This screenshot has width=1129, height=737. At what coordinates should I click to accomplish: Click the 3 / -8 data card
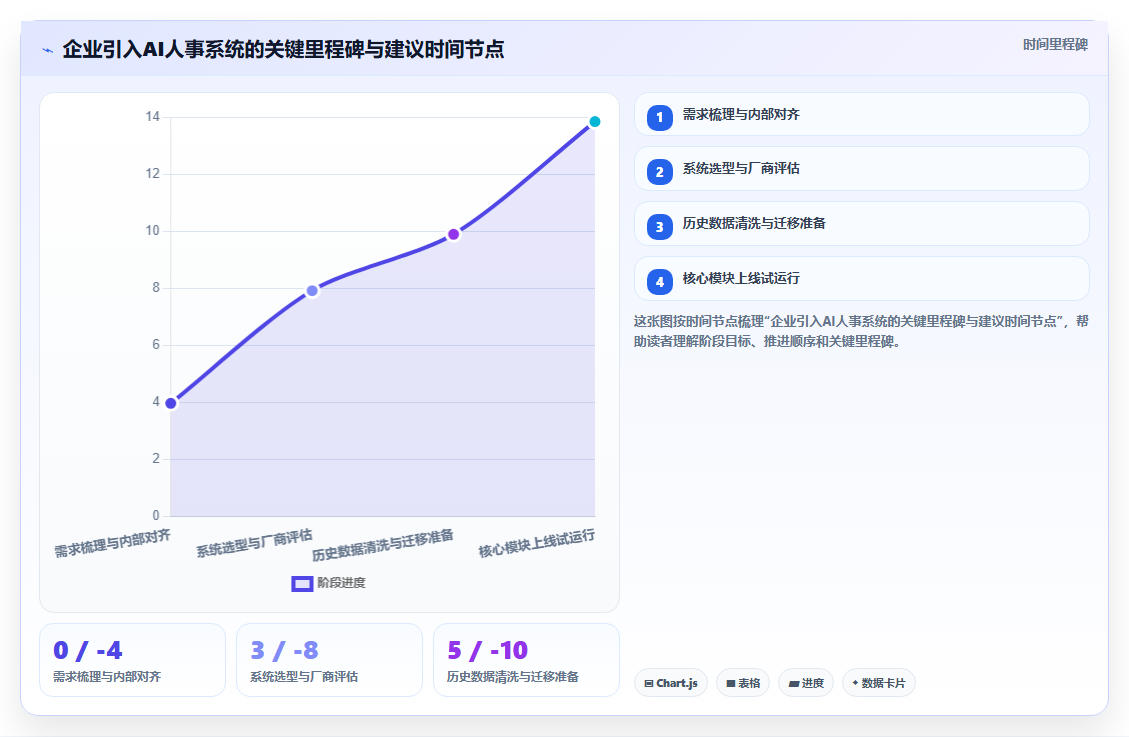point(329,660)
